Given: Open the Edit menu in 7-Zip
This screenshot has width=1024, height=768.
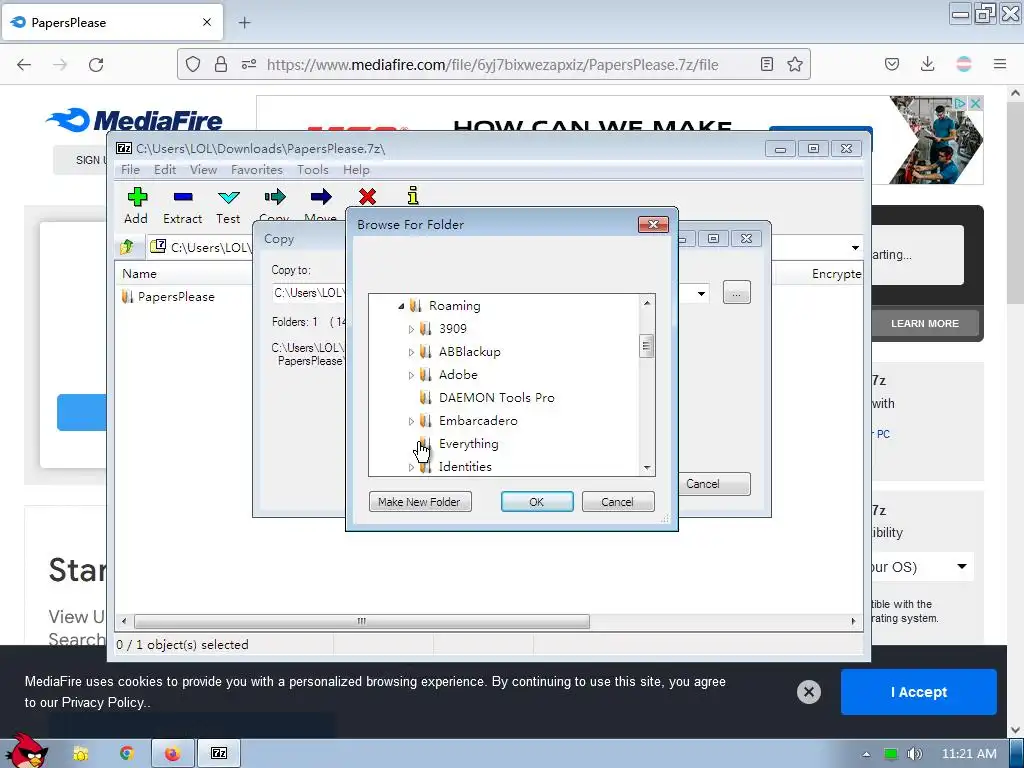Looking at the screenshot, I should 165,170.
